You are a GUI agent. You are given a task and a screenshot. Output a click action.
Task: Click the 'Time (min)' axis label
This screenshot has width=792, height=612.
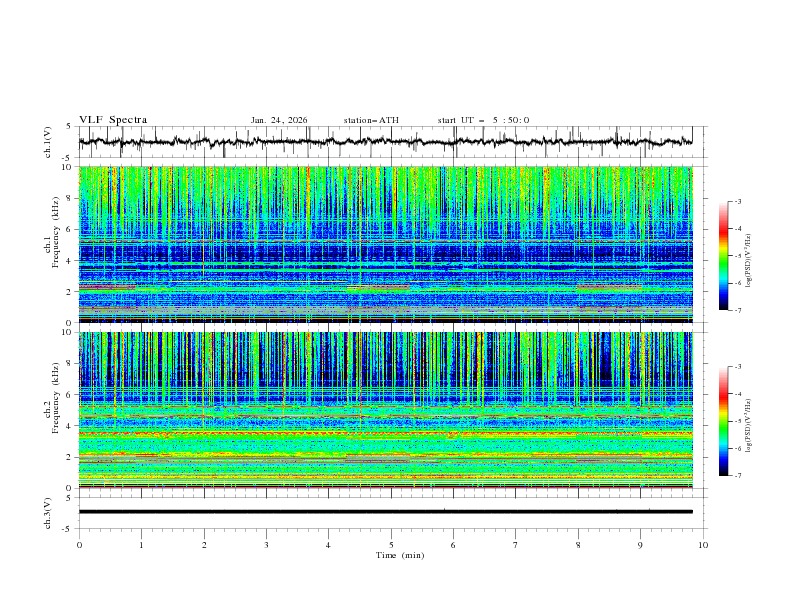point(400,555)
